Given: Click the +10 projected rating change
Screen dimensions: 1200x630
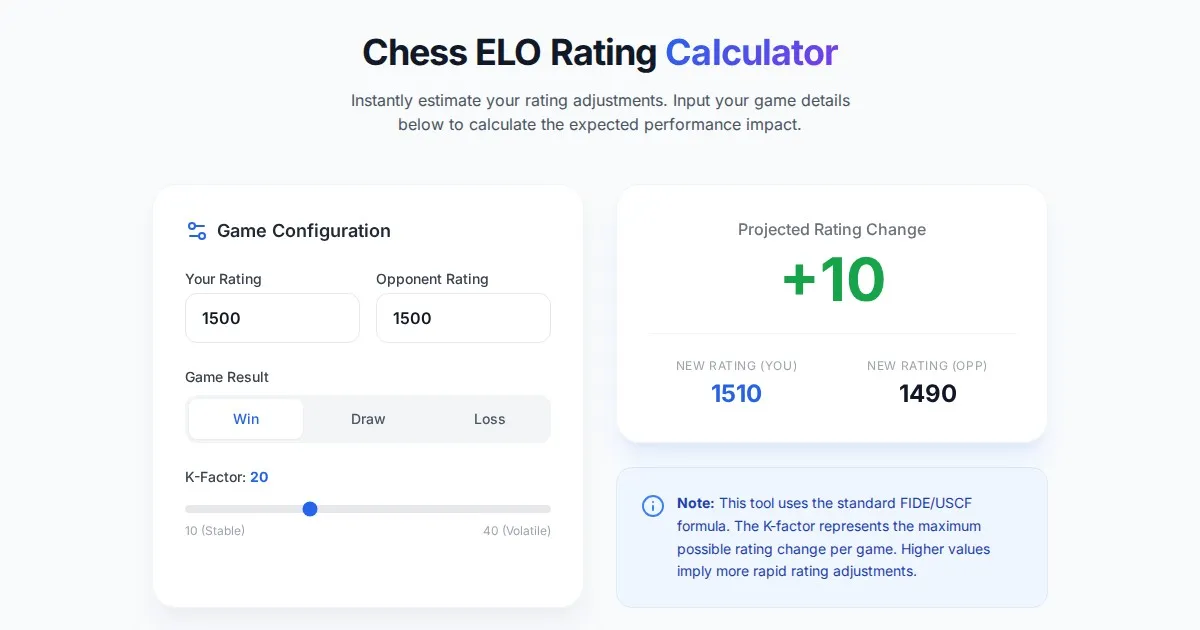Looking at the screenshot, I should tap(832, 279).
